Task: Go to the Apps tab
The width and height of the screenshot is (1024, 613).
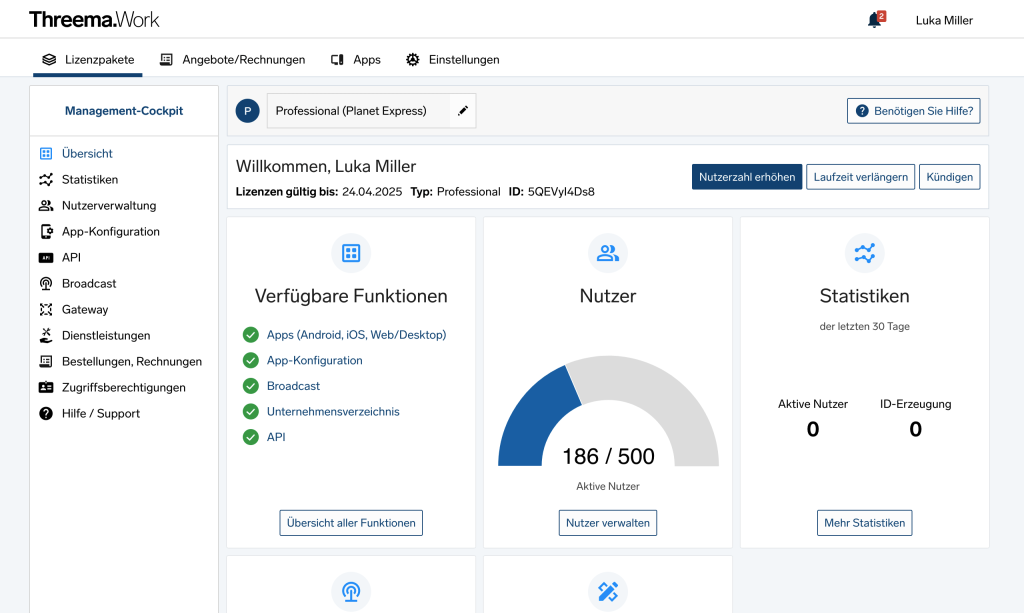Action: [x=356, y=59]
